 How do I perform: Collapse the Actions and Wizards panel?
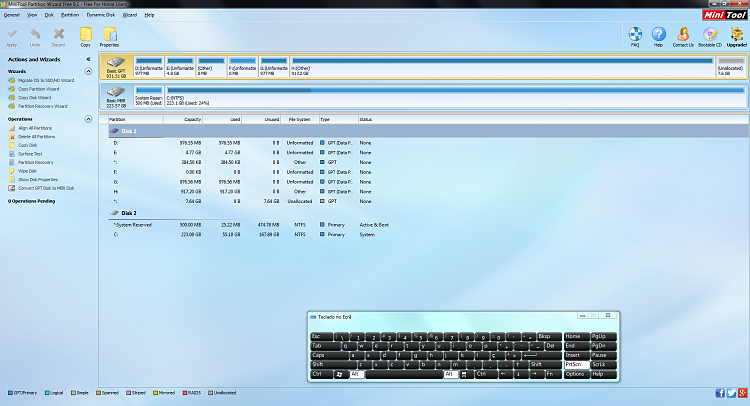[x=88, y=59]
